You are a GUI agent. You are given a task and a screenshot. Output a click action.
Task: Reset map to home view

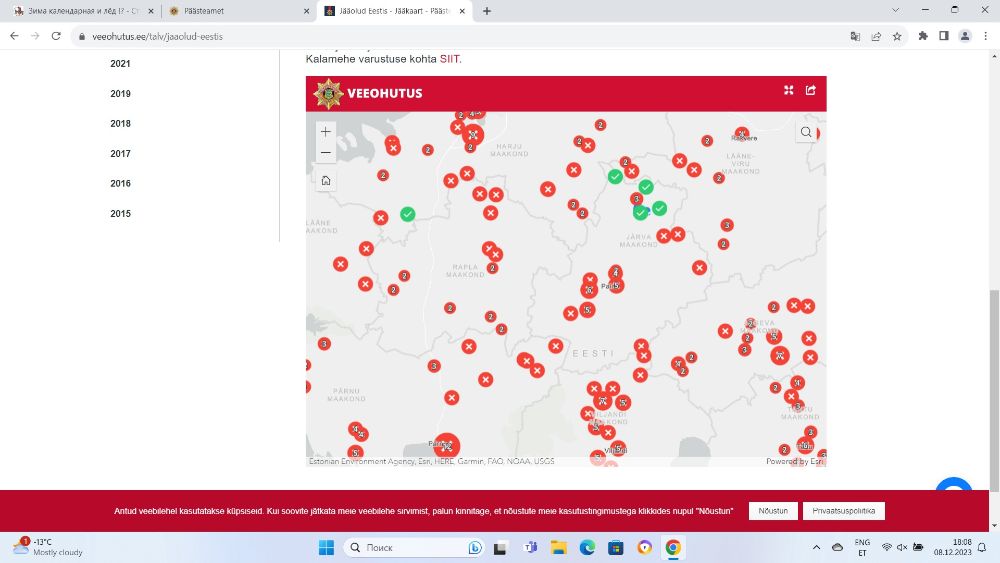tap(325, 181)
